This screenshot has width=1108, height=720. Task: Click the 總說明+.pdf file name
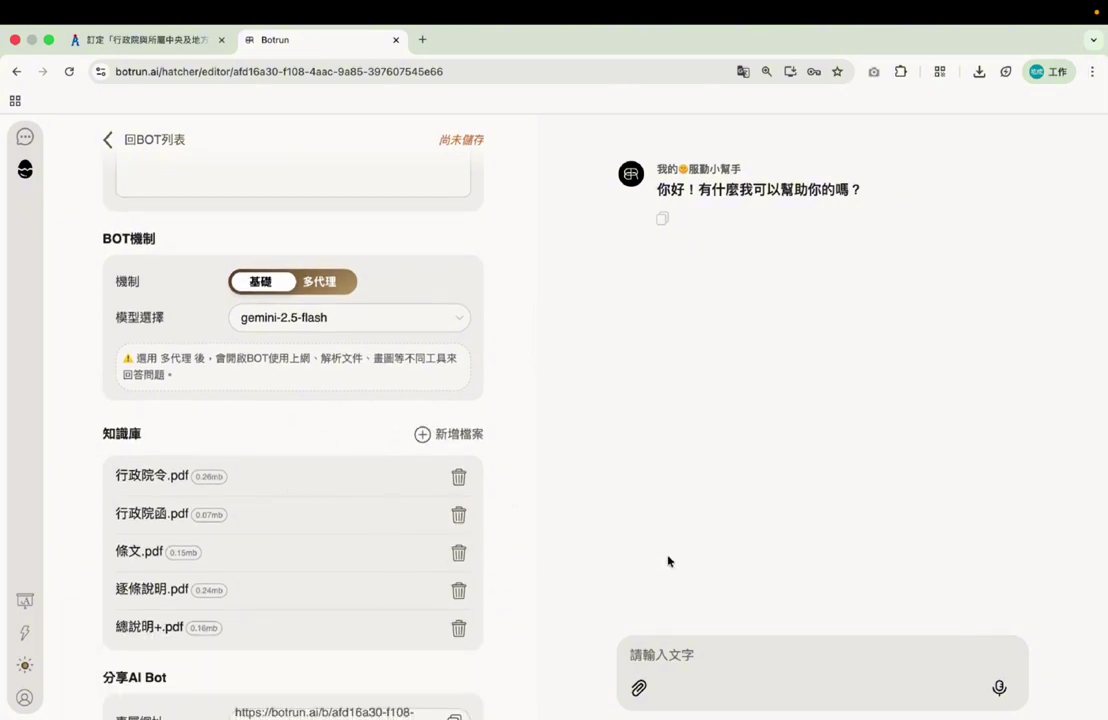coord(149,627)
